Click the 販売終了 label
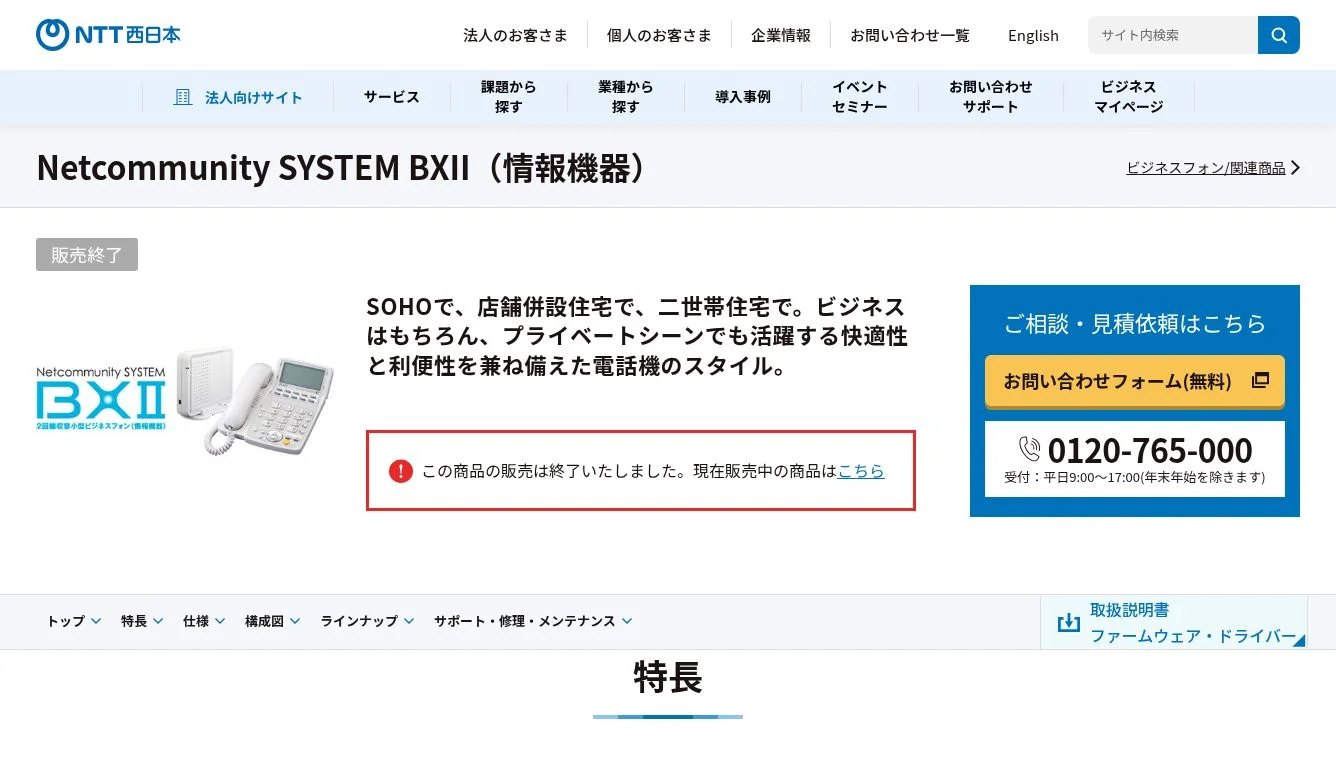The width and height of the screenshot is (1336, 768). click(x=87, y=255)
